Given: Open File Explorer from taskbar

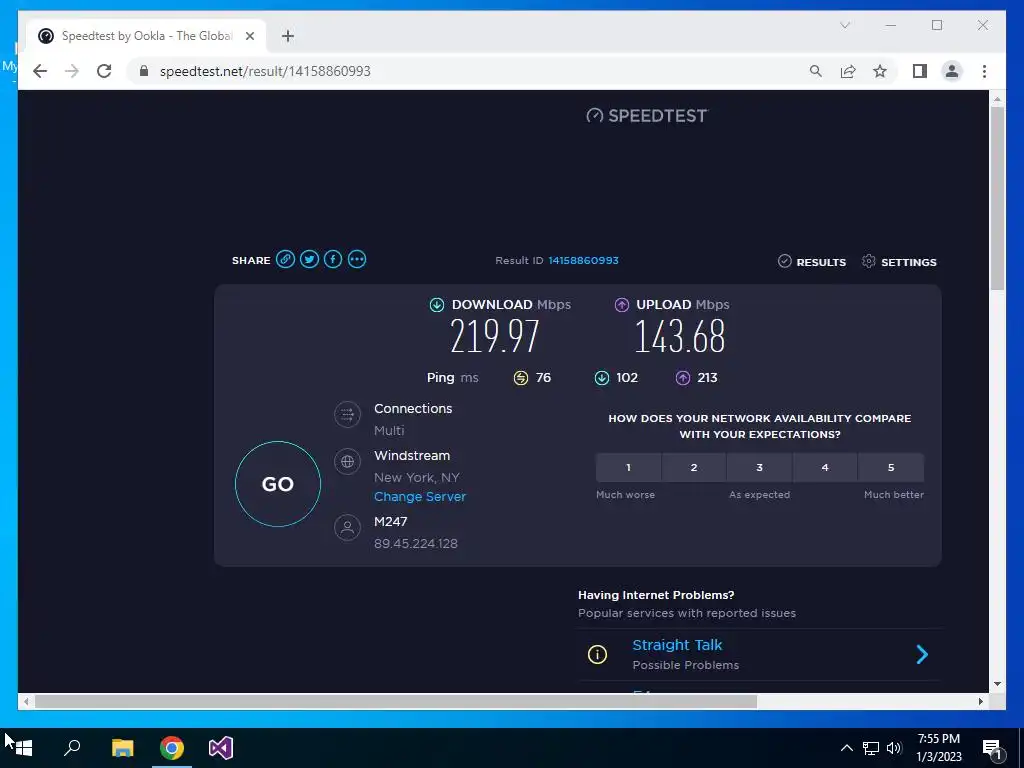Looking at the screenshot, I should [x=122, y=748].
